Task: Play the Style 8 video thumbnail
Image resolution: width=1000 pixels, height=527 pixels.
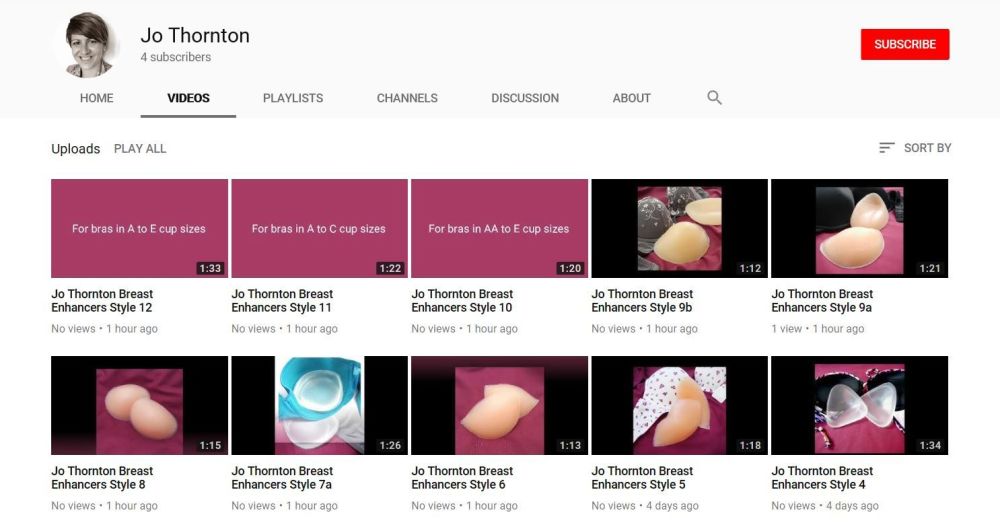Action: click(x=139, y=405)
